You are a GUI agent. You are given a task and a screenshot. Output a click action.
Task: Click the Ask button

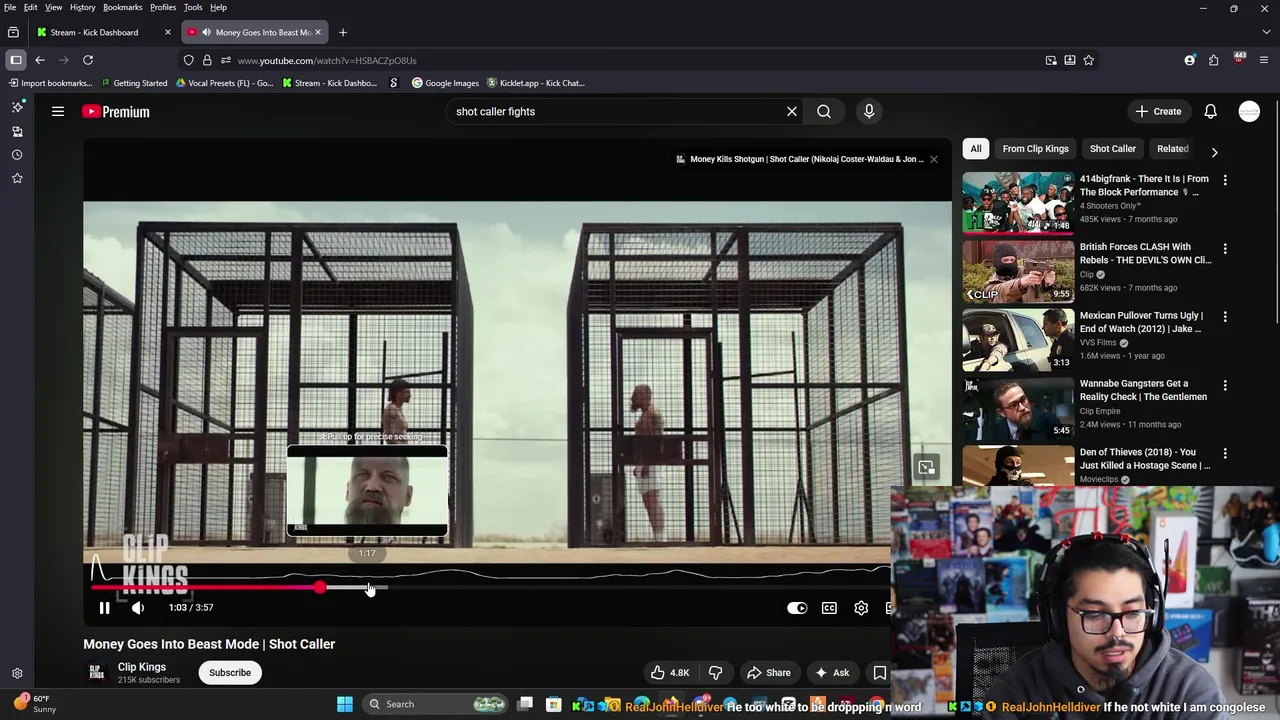click(832, 673)
